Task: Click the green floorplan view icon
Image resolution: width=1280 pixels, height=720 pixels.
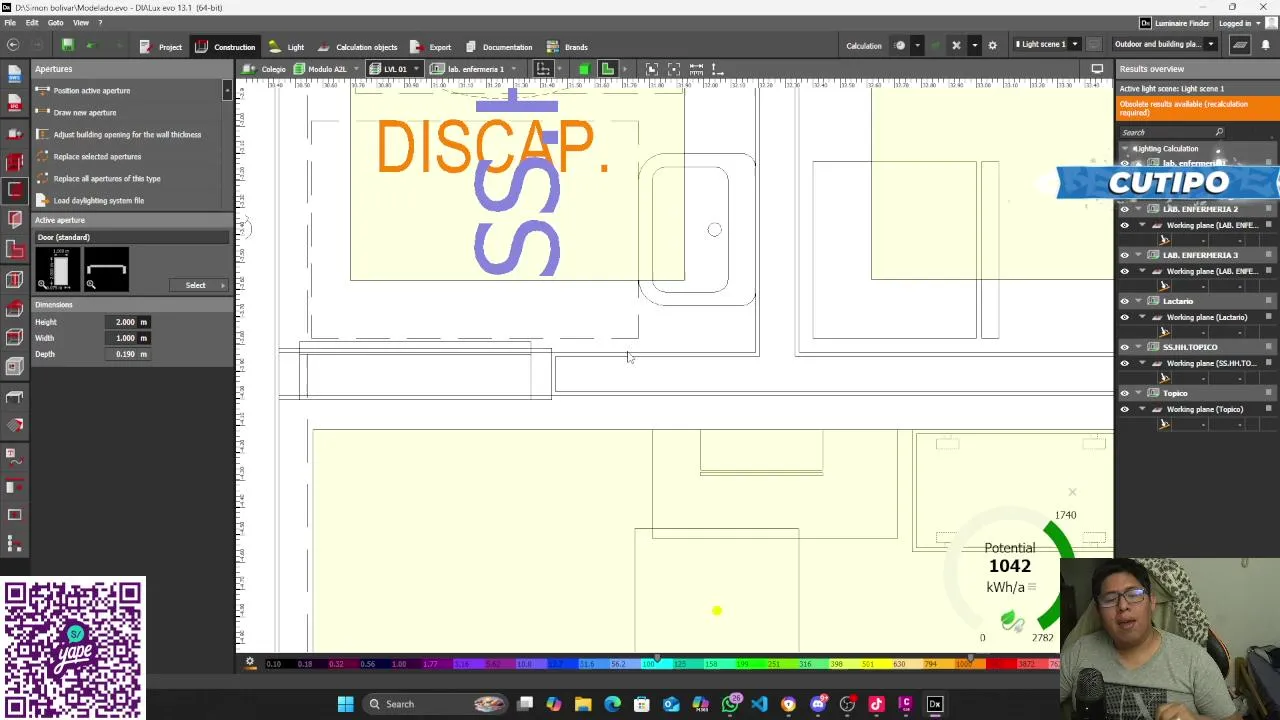Action: (607, 69)
